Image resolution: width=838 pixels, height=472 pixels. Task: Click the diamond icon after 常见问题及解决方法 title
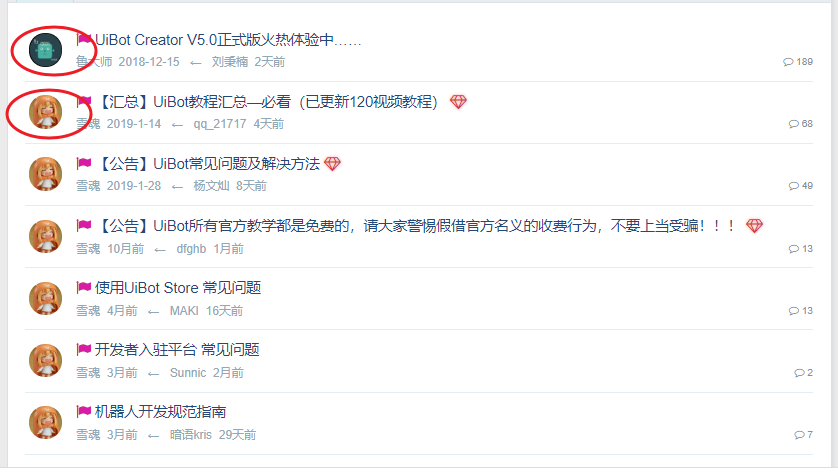[x=332, y=164]
